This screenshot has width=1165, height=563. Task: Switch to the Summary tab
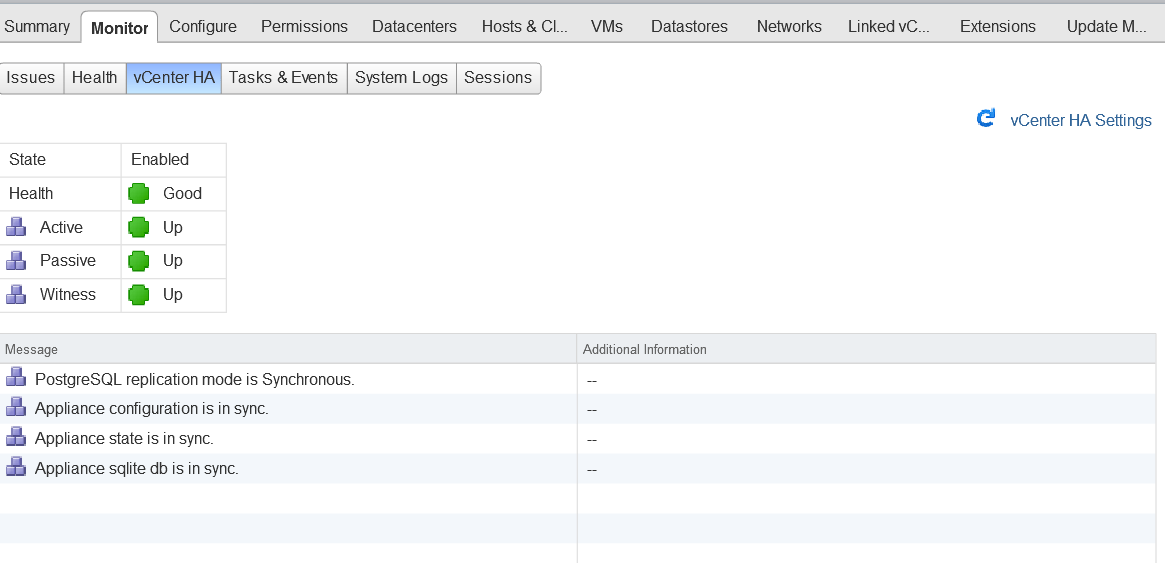coord(37,27)
